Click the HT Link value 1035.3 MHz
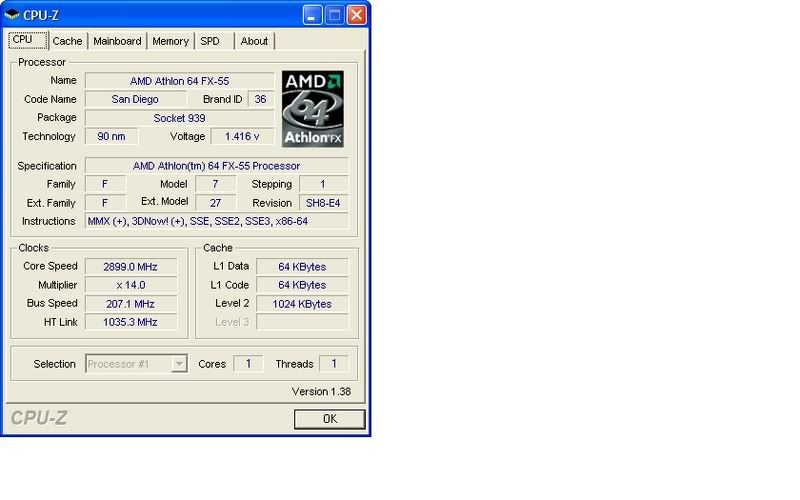800x500 pixels. coord(131,322)
